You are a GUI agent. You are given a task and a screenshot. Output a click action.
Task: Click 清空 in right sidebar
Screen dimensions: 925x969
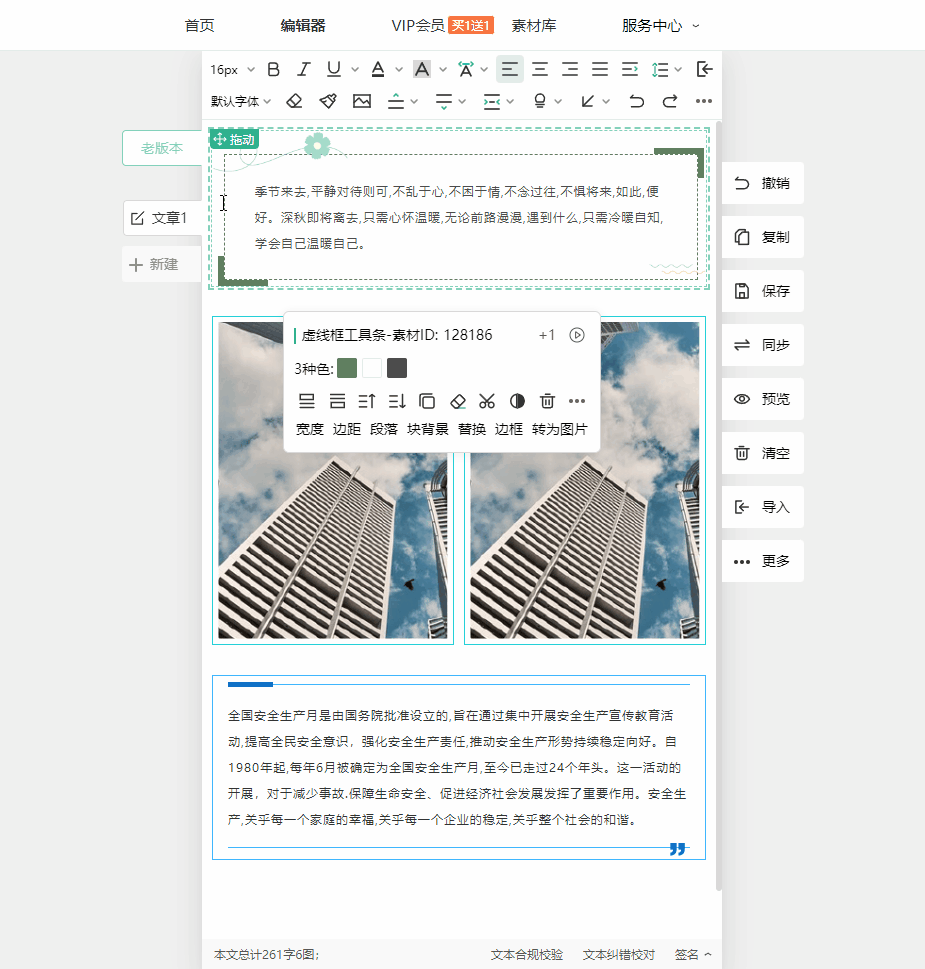pos(762,453)
